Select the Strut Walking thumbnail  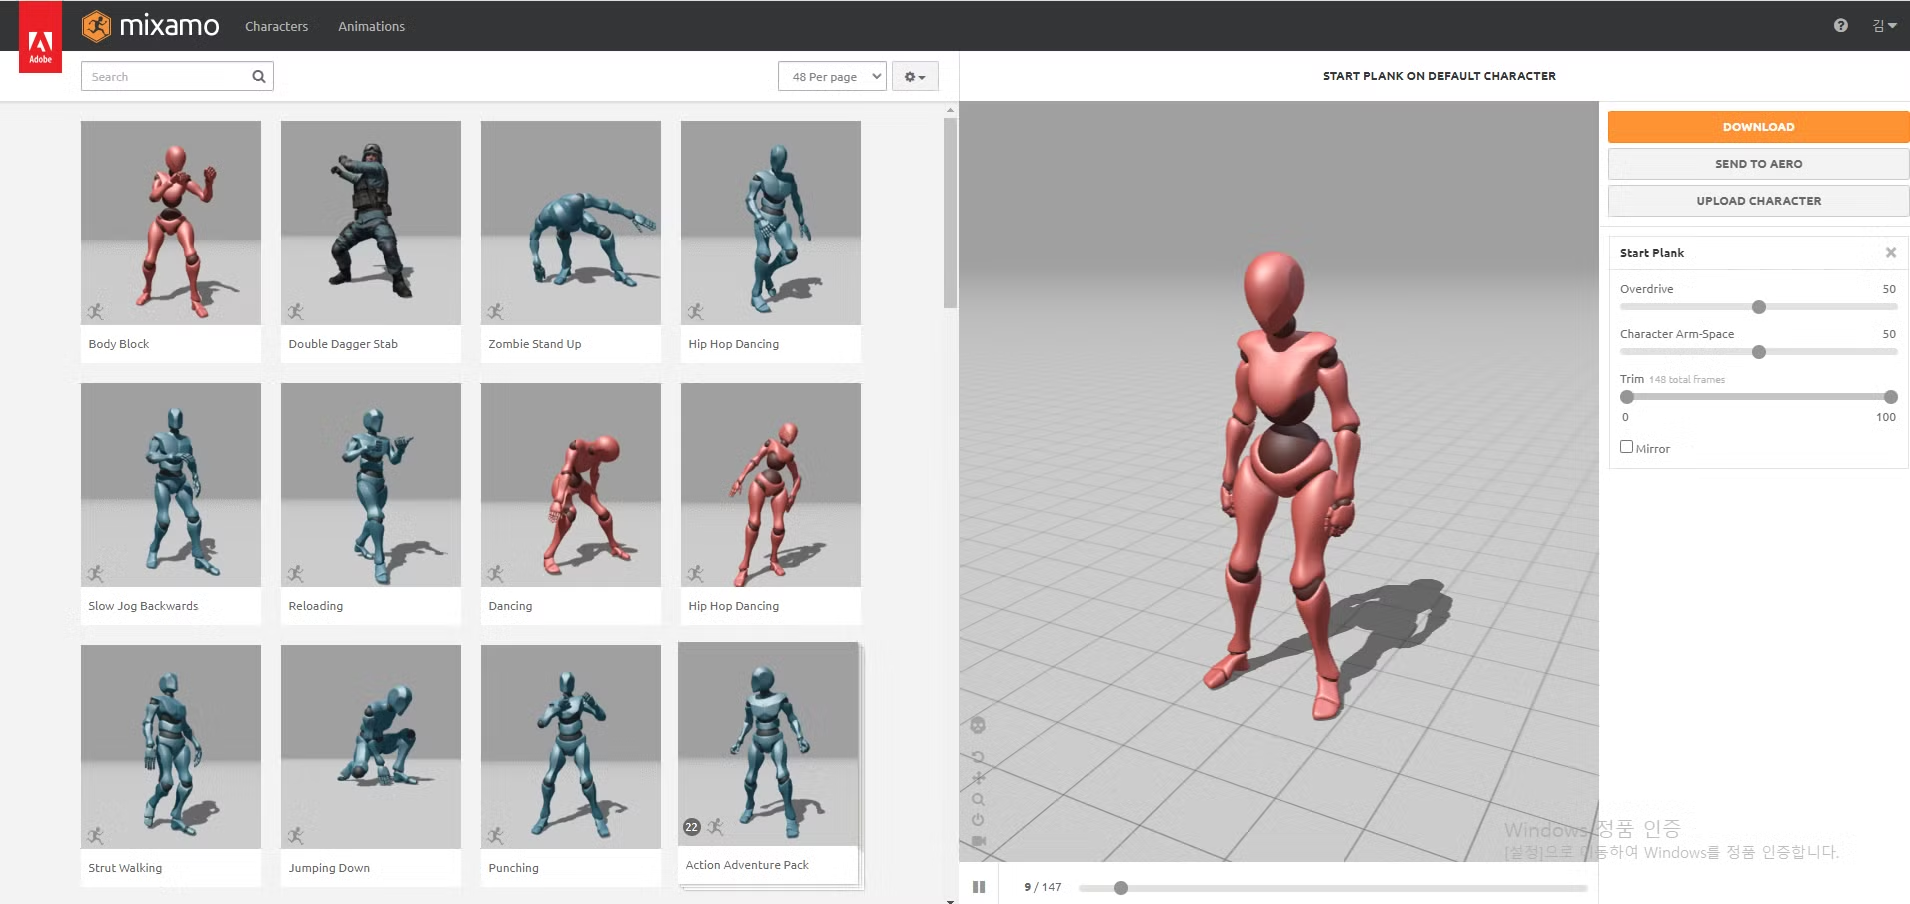pos(171,747)
